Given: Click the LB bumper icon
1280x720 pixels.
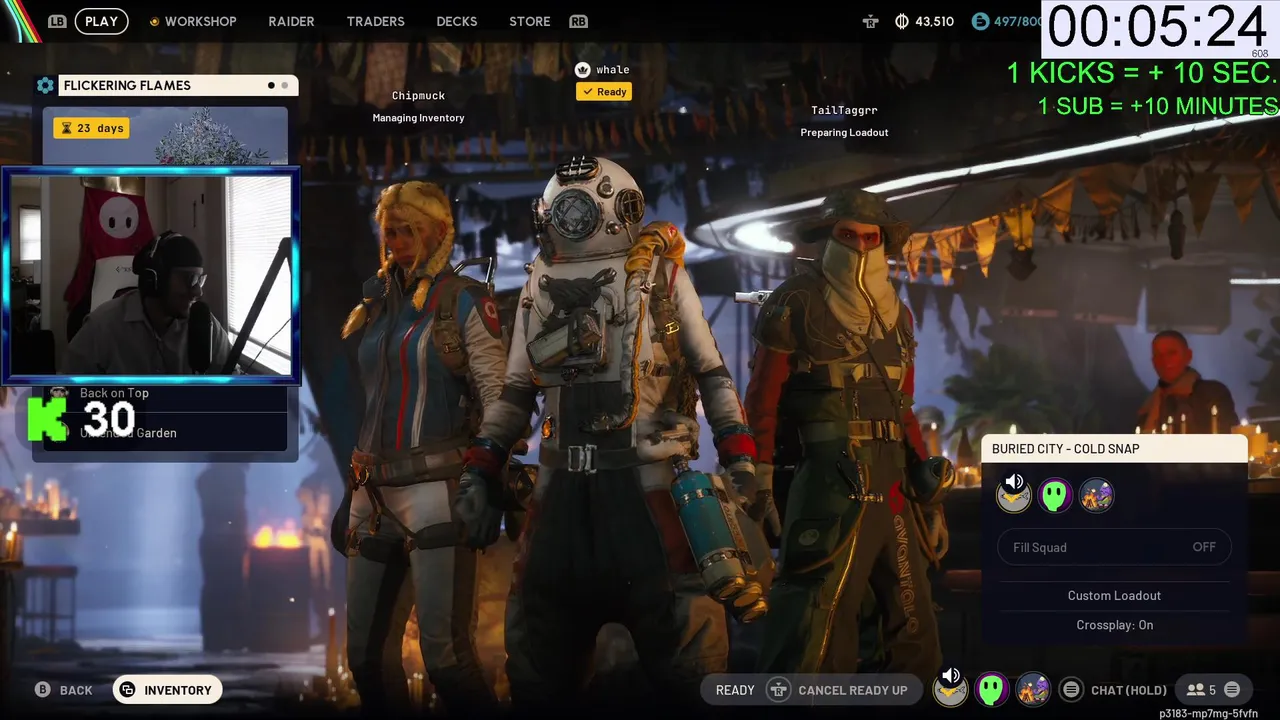Looking at the screenshot, I should coord(57,21).
